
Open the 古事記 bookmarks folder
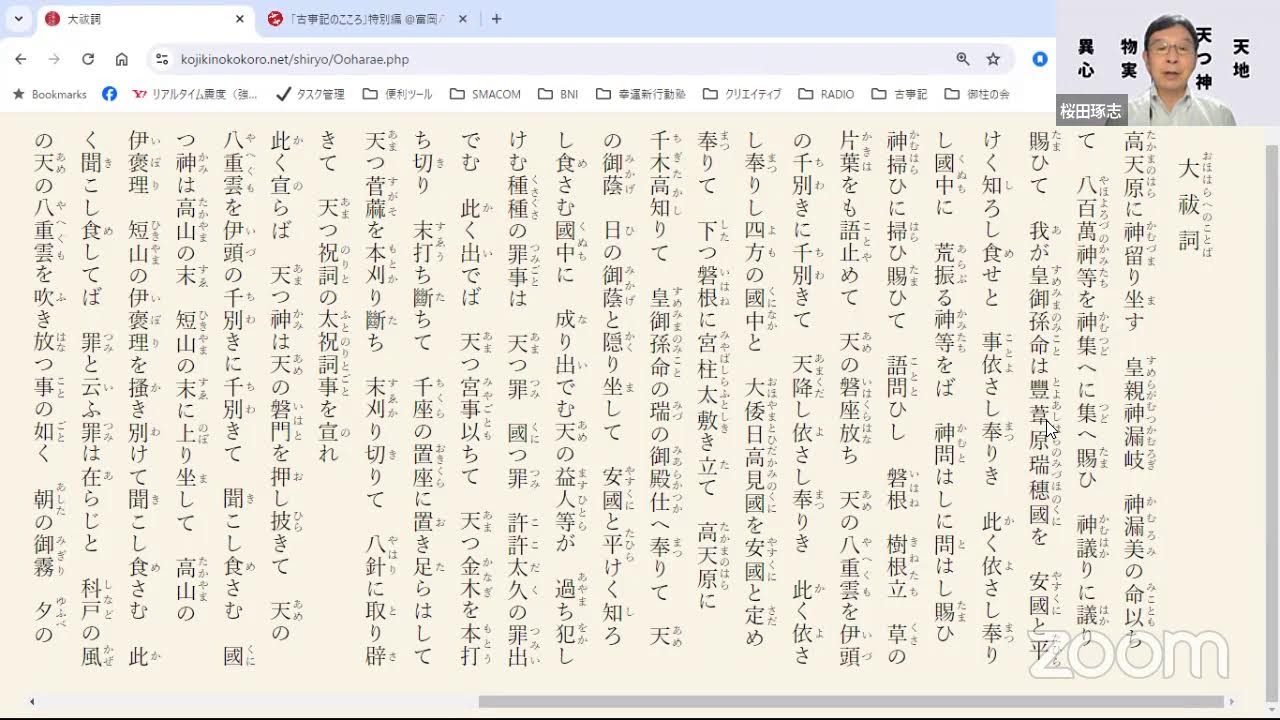click(x=899, y=94)
